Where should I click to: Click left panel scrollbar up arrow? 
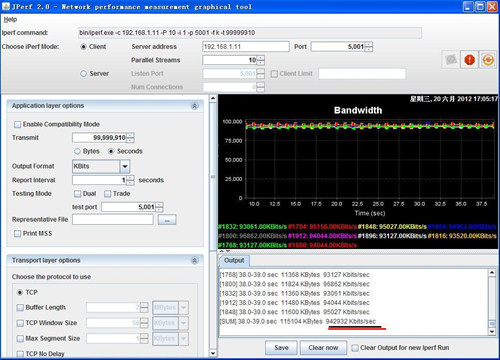pyautogui.click(x=213, y=98)
